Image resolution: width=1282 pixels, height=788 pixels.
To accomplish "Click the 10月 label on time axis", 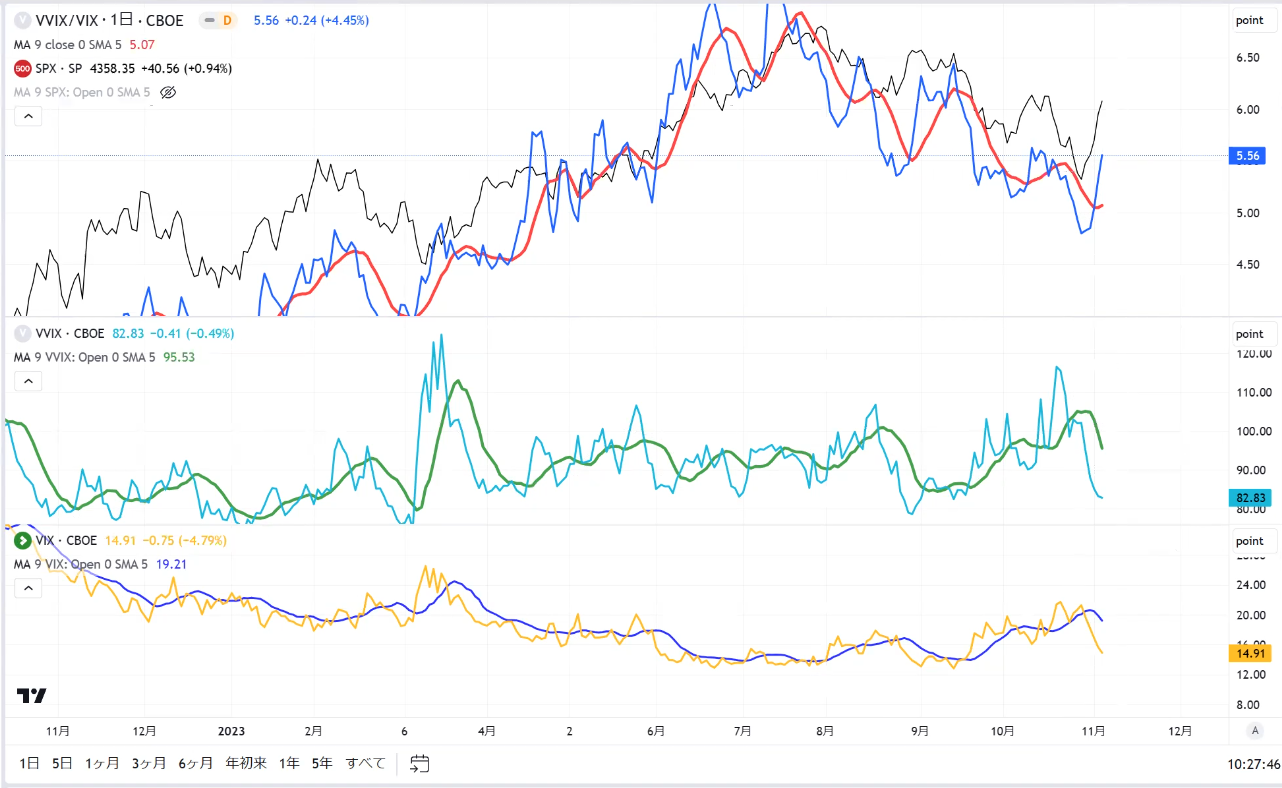I will tap(1004, 730).
